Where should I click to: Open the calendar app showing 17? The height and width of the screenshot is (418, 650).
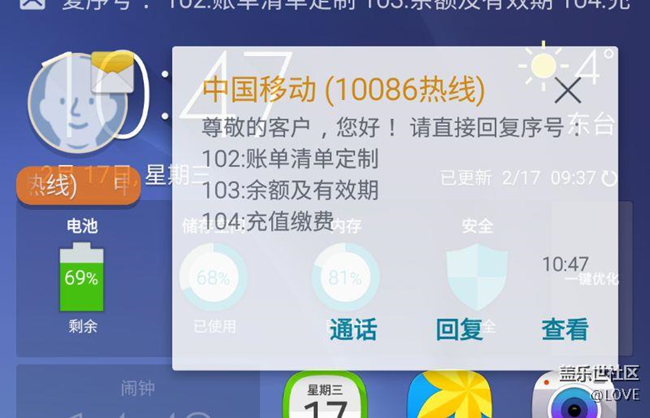pyautogui.click(x=325, y=396)
